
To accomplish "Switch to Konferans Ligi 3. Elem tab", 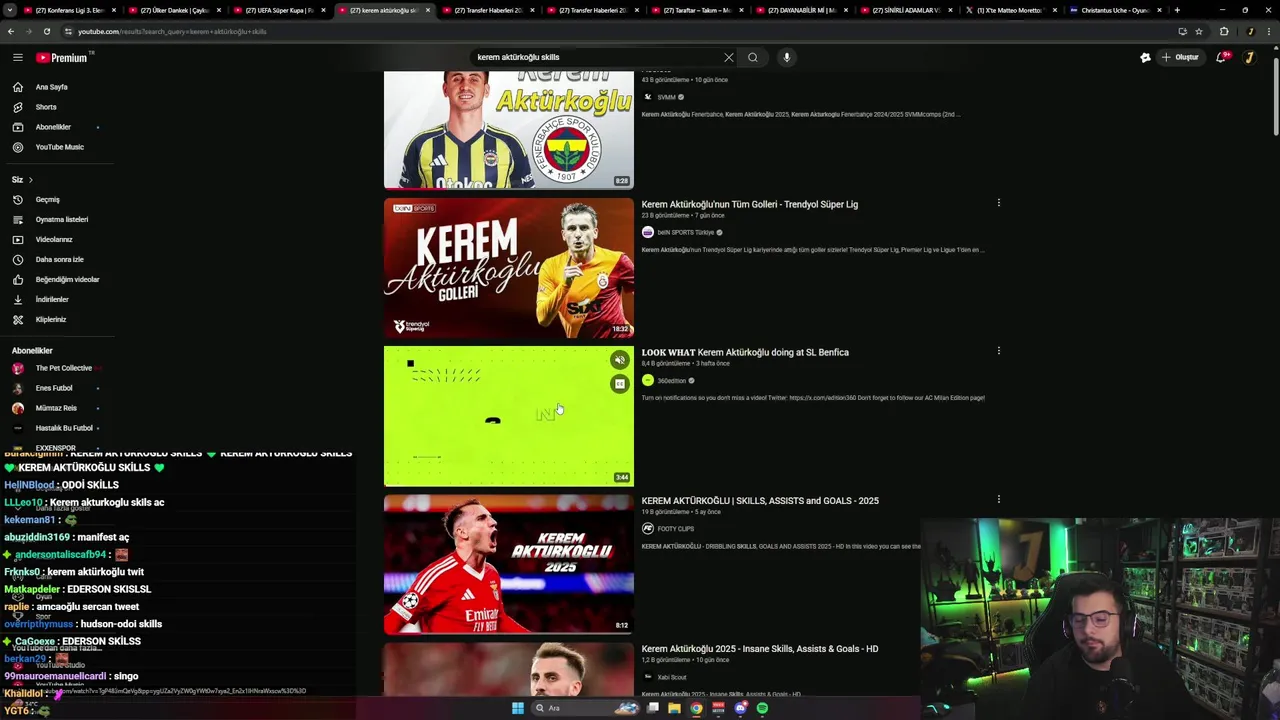I will point(70,10).
